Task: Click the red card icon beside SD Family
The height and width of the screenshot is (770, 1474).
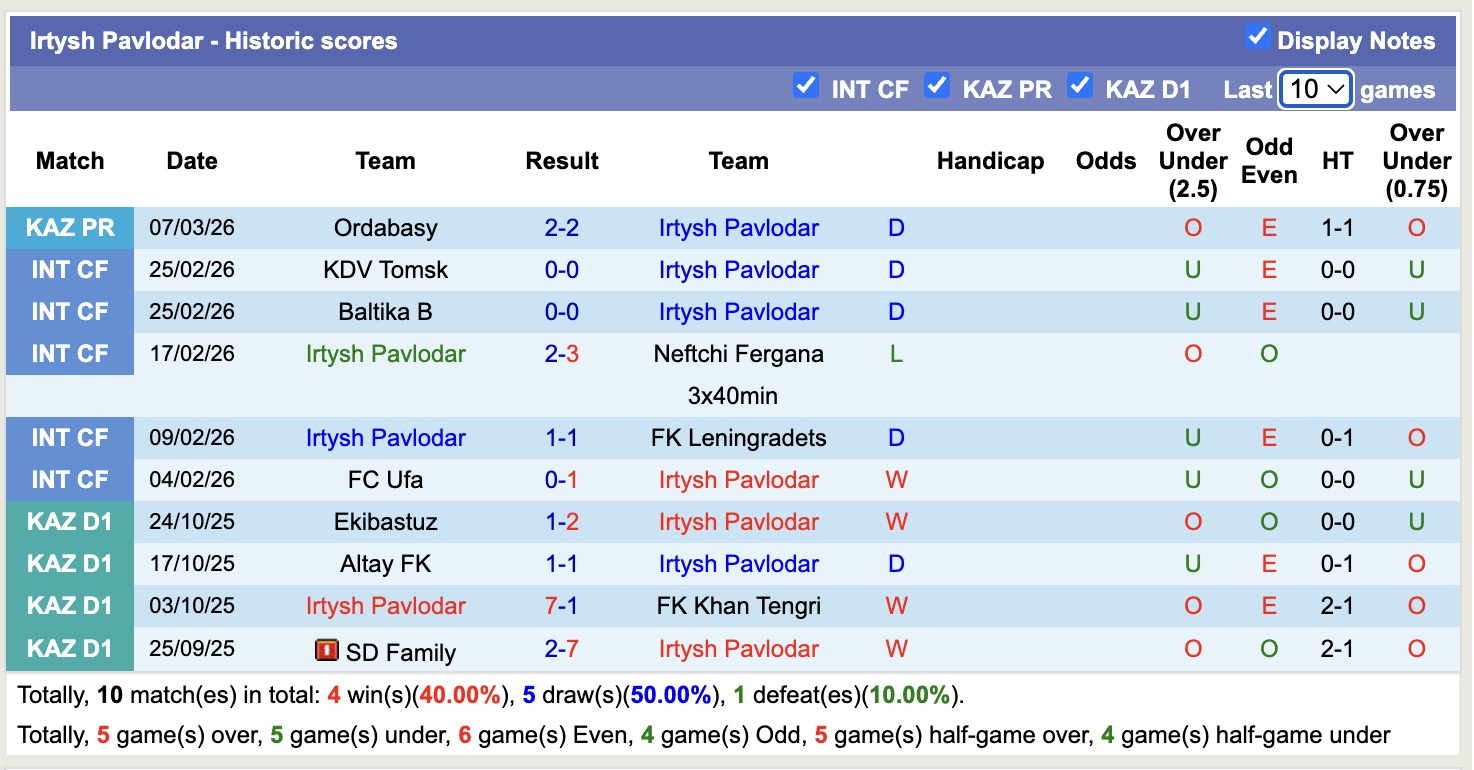Action: (x=326, y=651)
